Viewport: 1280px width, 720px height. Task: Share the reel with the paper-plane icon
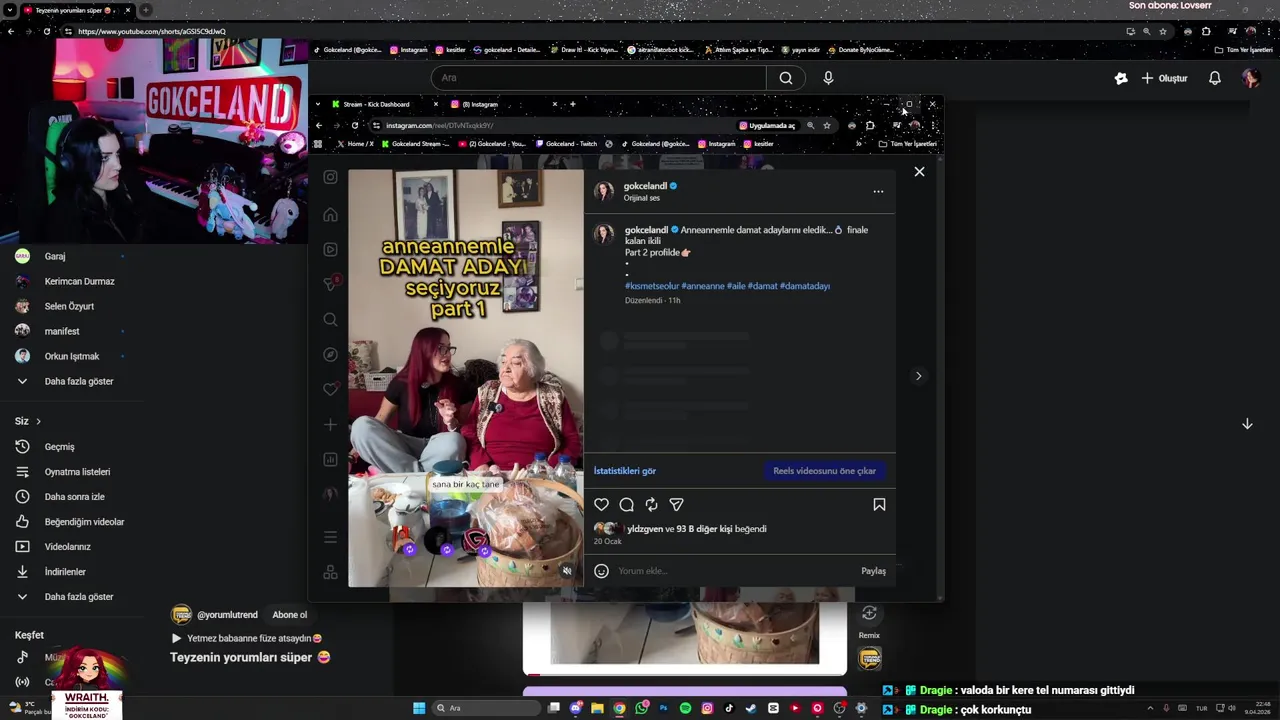(676, 505)
